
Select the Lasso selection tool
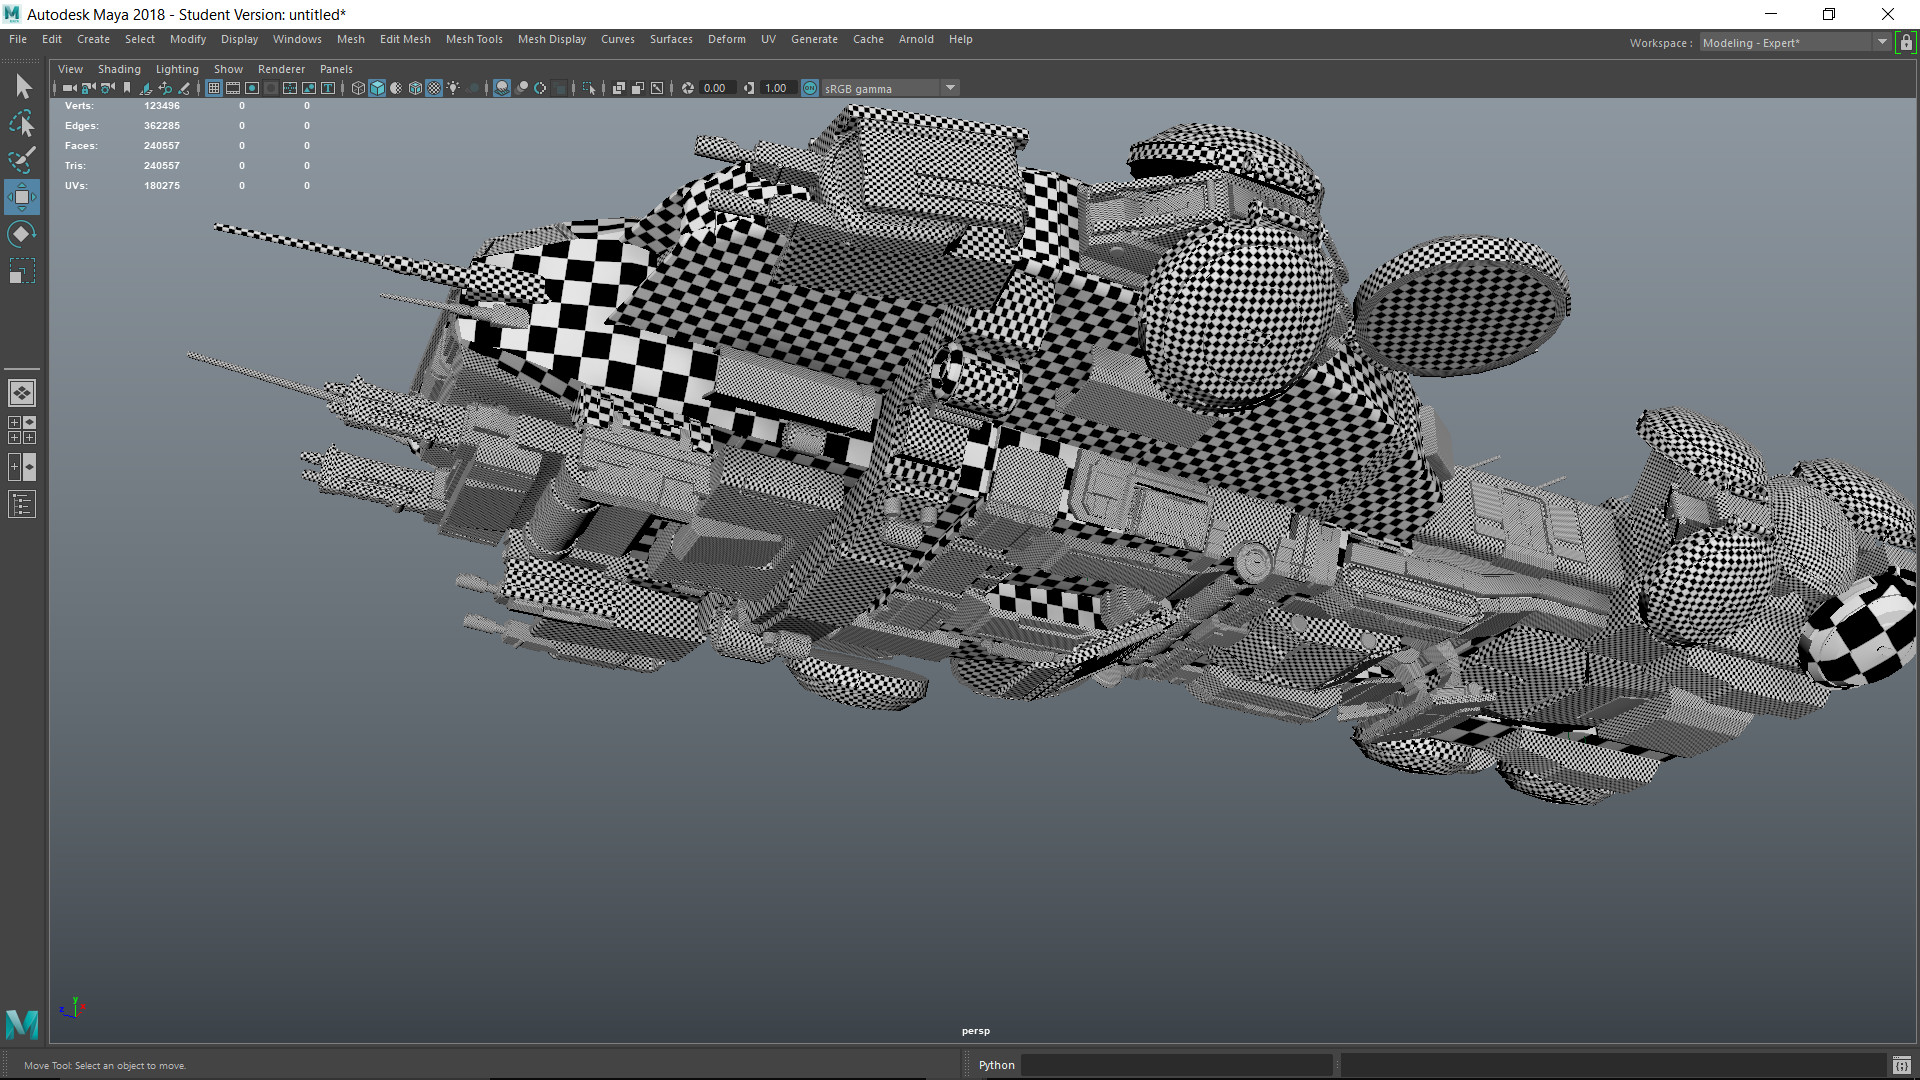22,122
